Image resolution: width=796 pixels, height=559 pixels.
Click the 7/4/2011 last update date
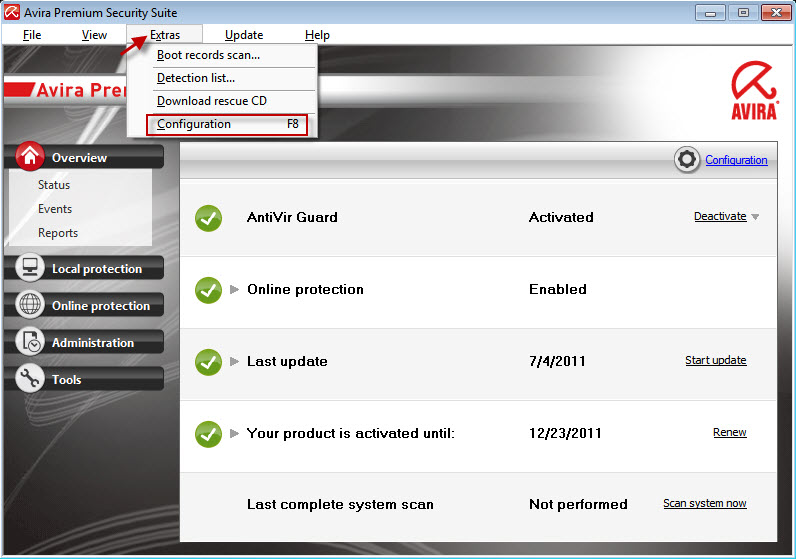(x=557, y=361)
